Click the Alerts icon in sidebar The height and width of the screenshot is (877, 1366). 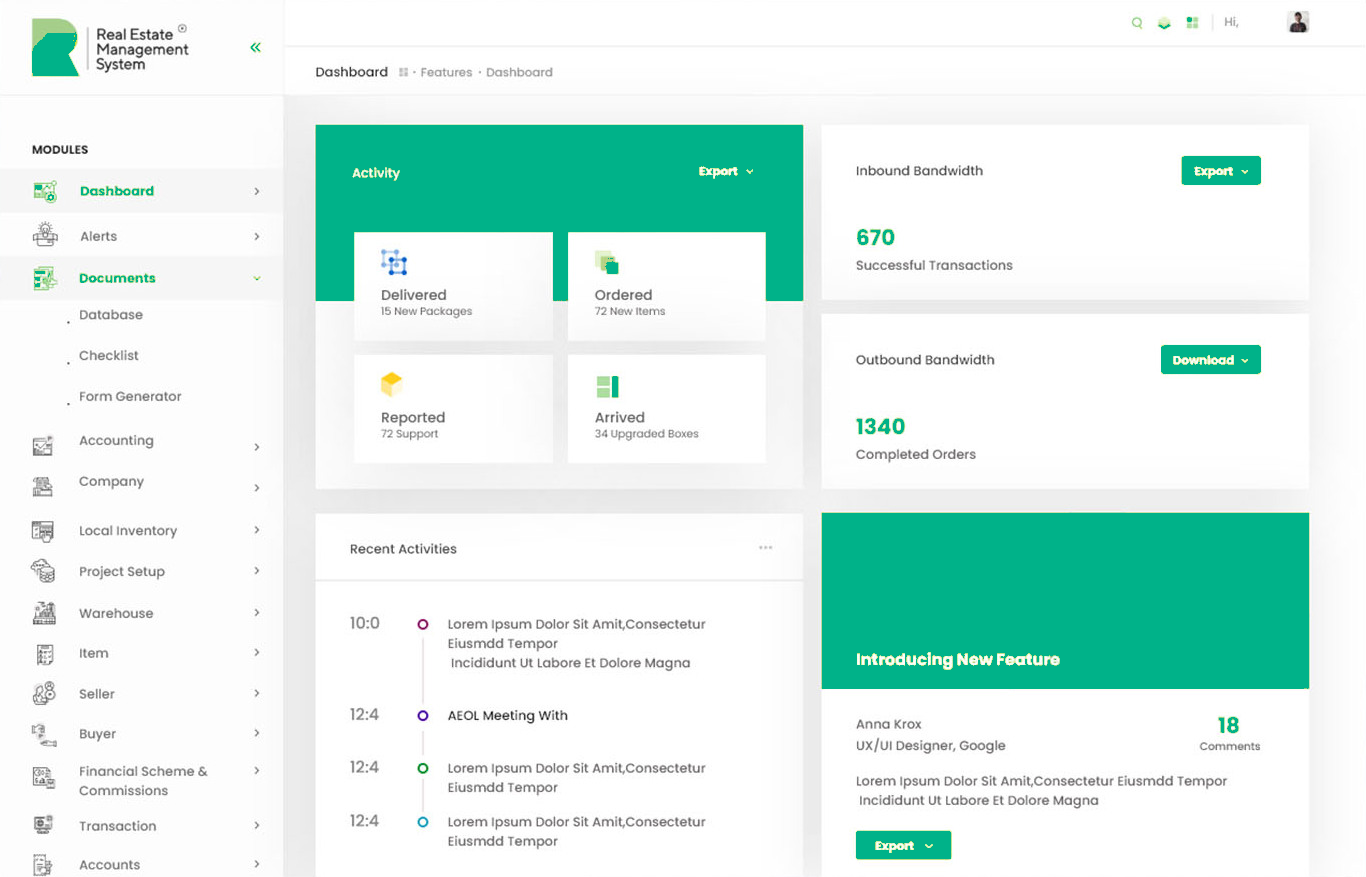(x=45, y=235)
